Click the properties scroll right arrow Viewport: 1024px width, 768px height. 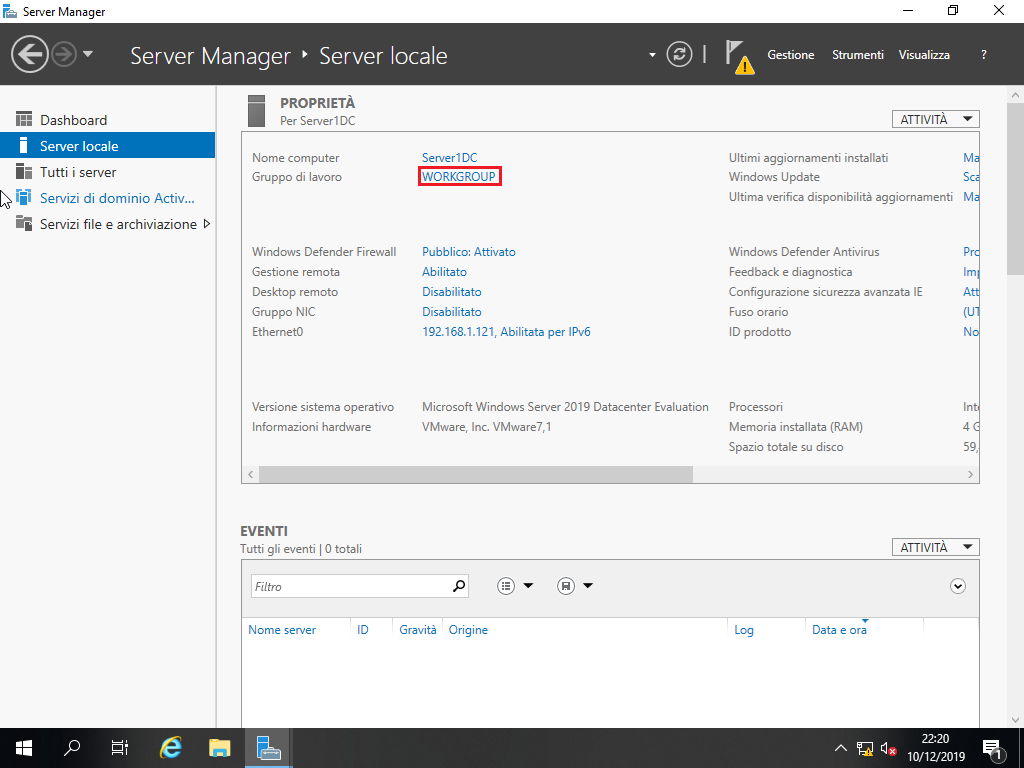[970, 475]
